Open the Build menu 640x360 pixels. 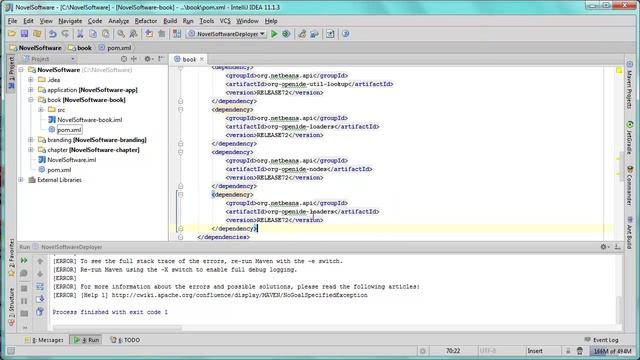(170, 21)
